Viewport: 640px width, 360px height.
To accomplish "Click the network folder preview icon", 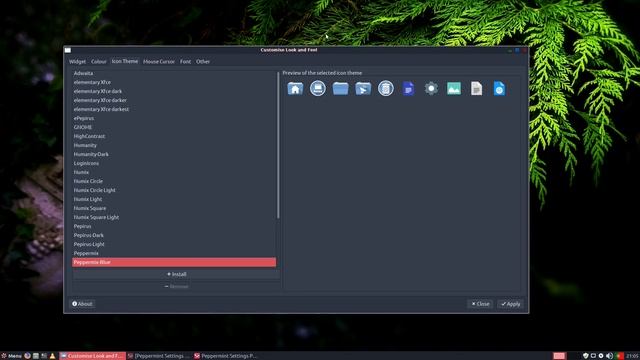I will coord(363,88).
